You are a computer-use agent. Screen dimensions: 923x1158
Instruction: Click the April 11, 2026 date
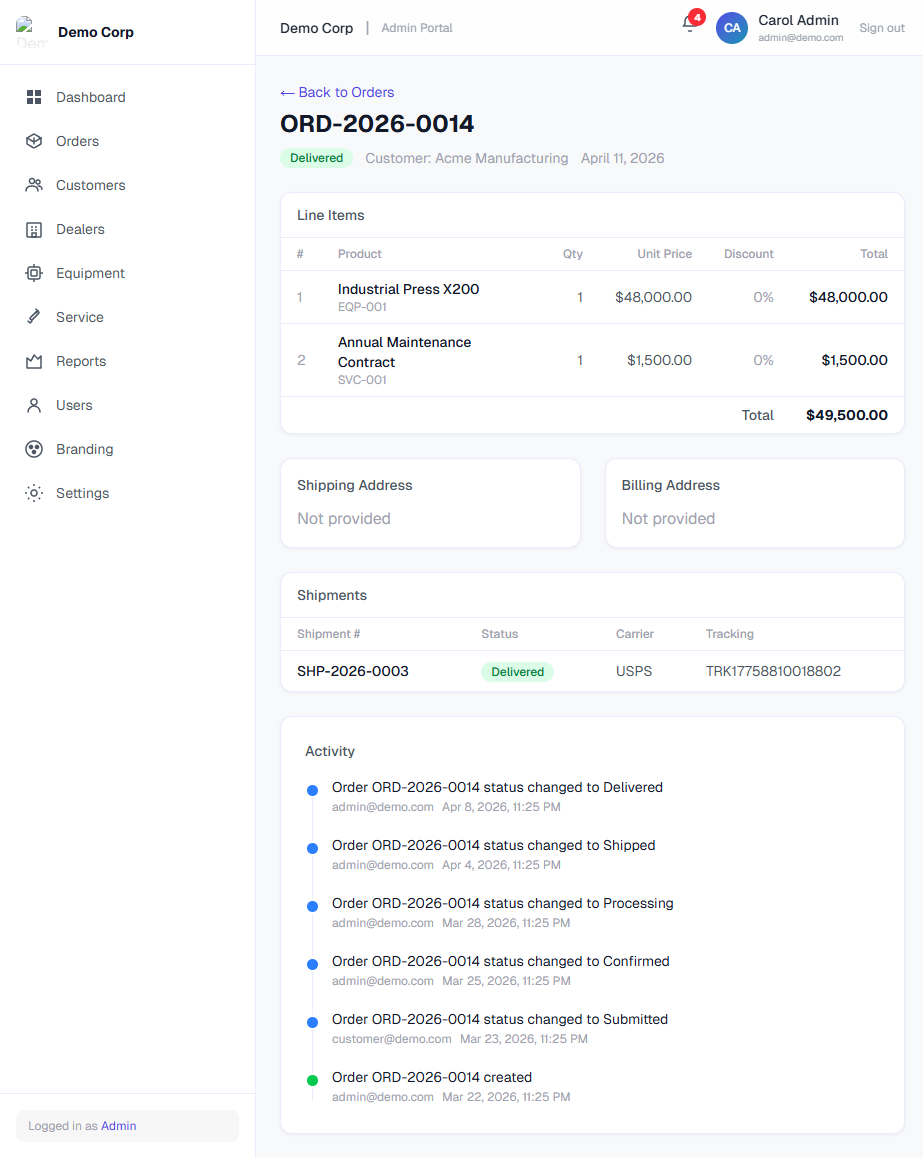(622, 158)
